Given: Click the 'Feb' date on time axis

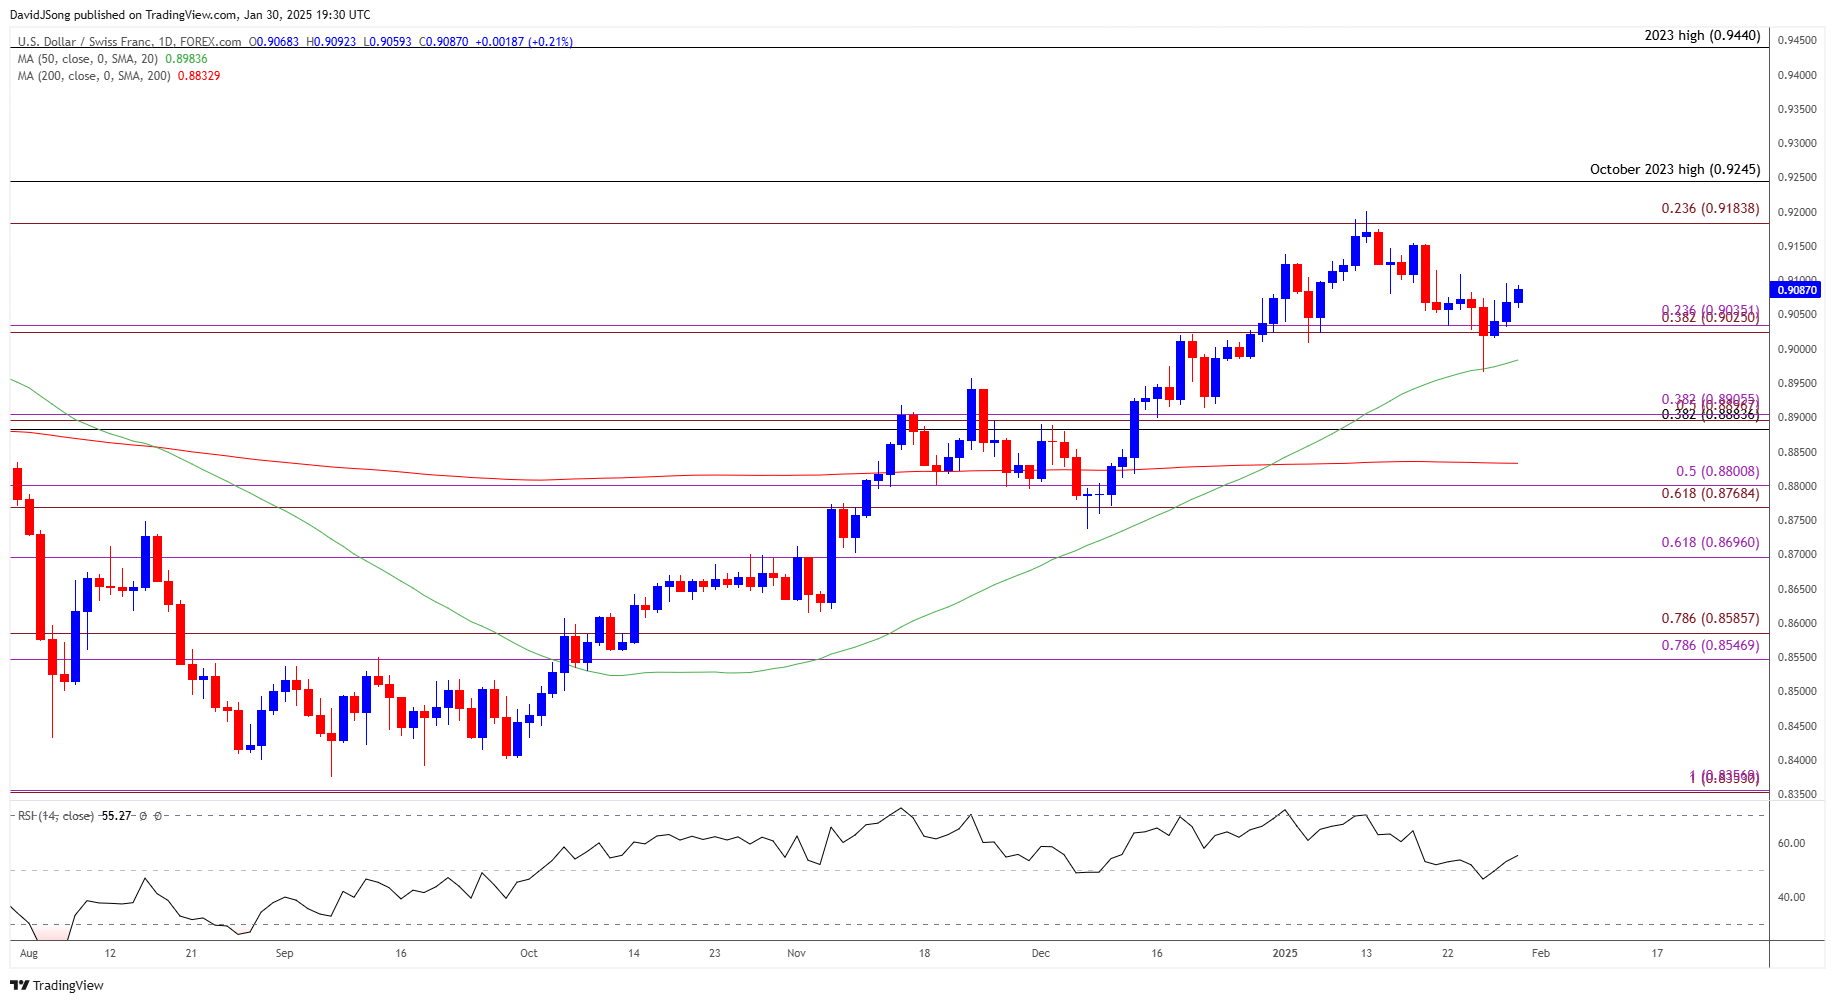Looking at the screenshot, I should (x=1541, y=953).
